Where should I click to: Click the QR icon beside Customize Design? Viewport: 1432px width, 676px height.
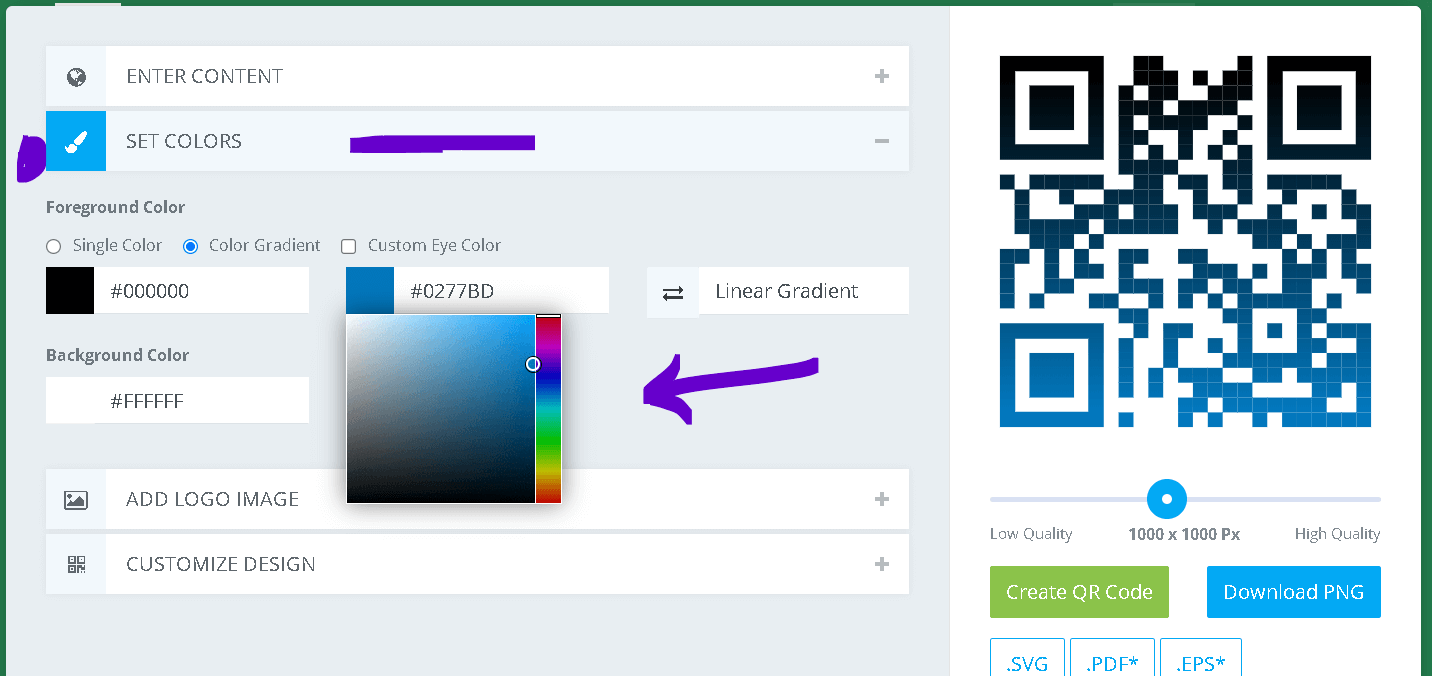click(x=76, y=565)
